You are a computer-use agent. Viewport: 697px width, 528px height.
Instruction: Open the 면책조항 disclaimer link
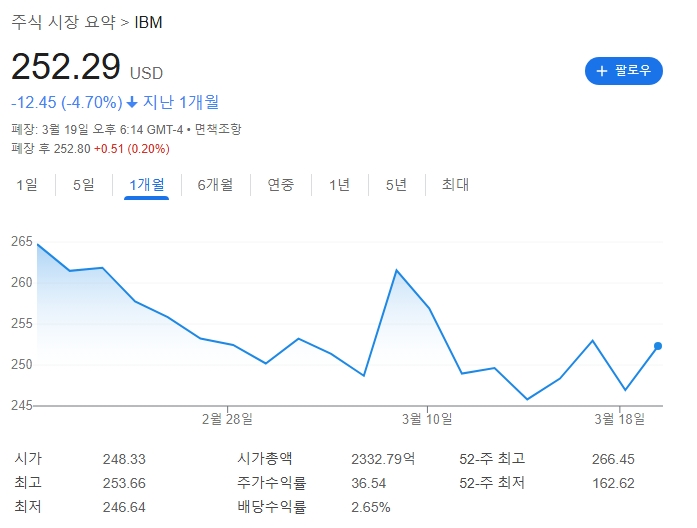coord(218,129)
